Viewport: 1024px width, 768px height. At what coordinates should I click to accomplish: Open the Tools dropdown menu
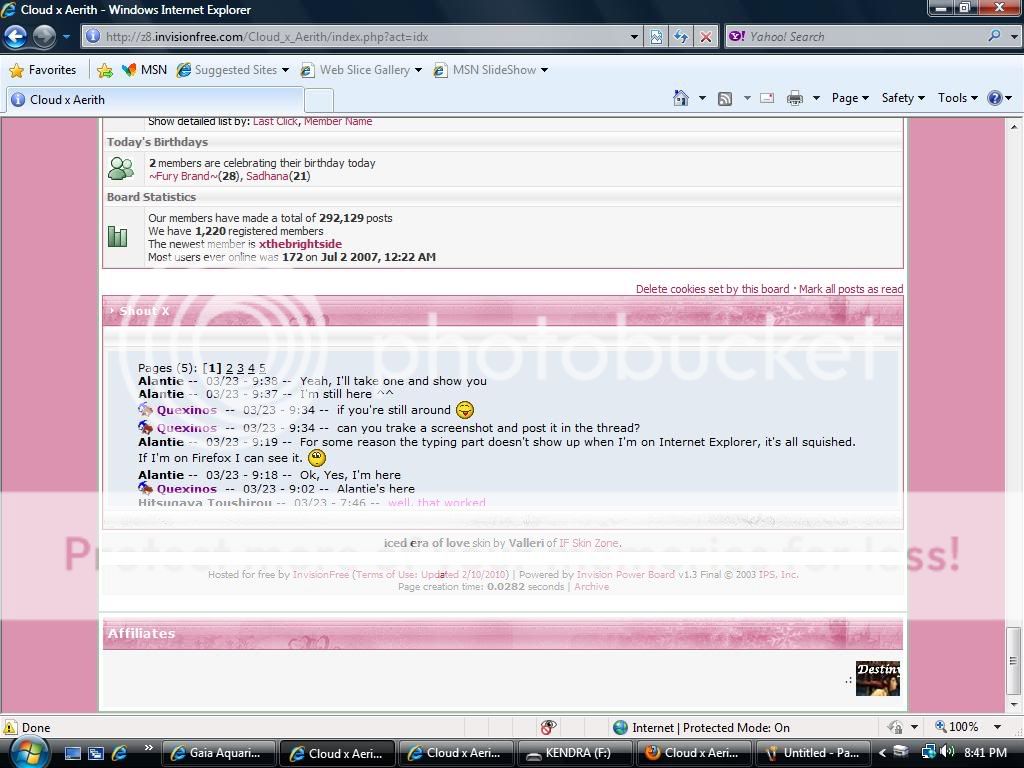coord(957,98)
